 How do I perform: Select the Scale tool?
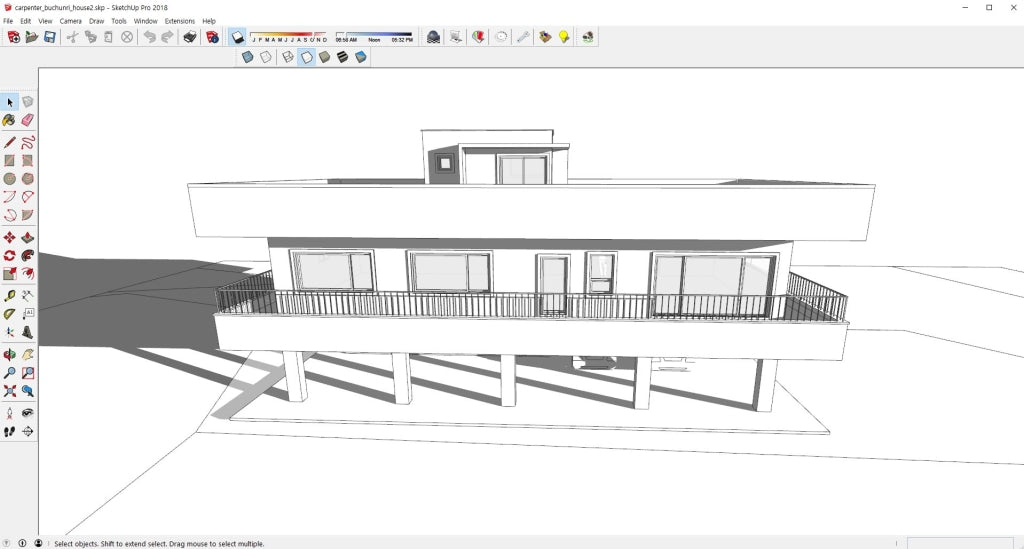(9, 274)
